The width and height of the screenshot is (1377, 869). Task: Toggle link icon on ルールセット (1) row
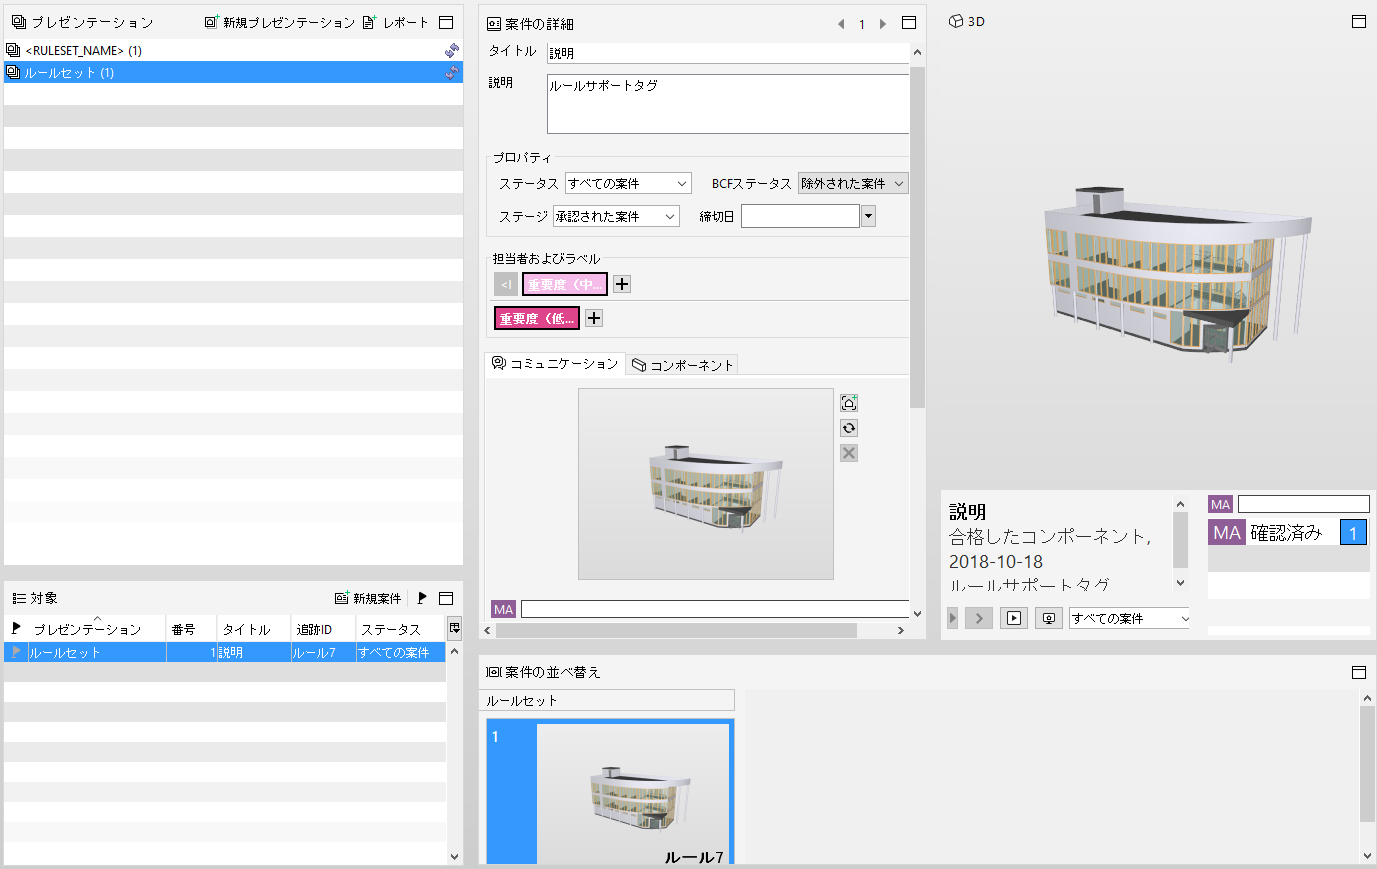(x=452, y=72)
